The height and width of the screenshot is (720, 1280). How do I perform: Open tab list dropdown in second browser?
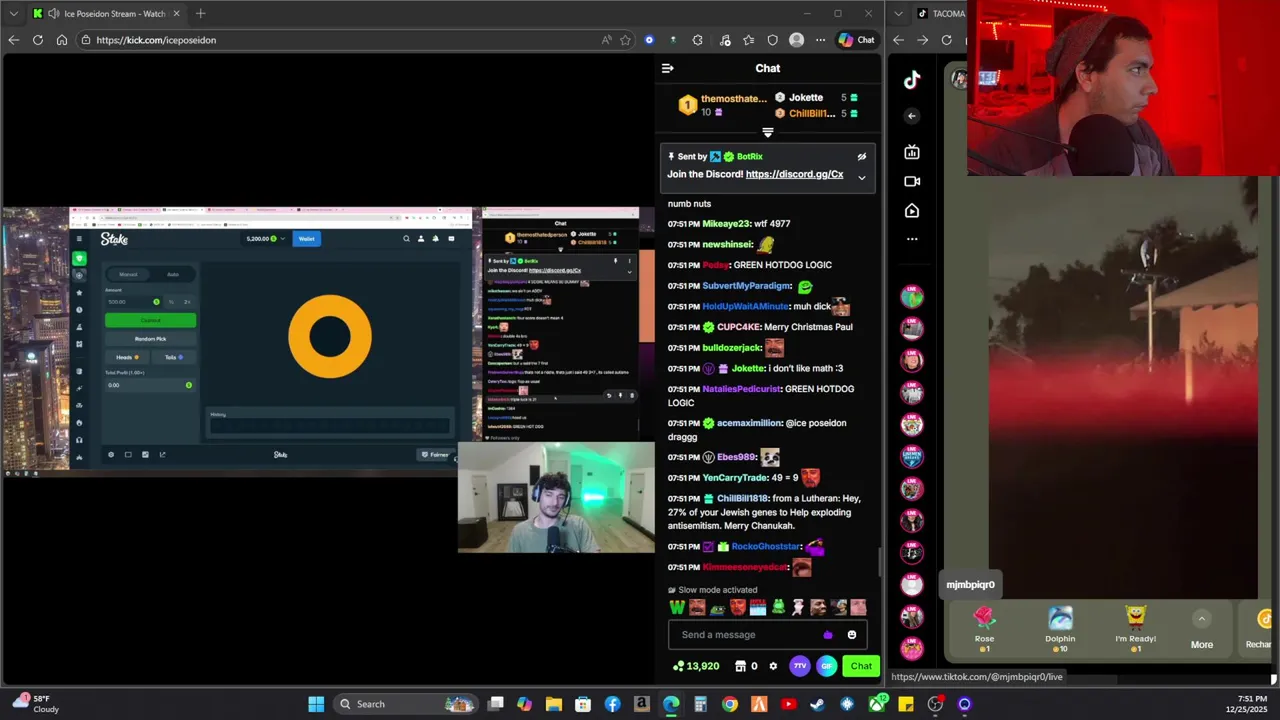(900, 14)
